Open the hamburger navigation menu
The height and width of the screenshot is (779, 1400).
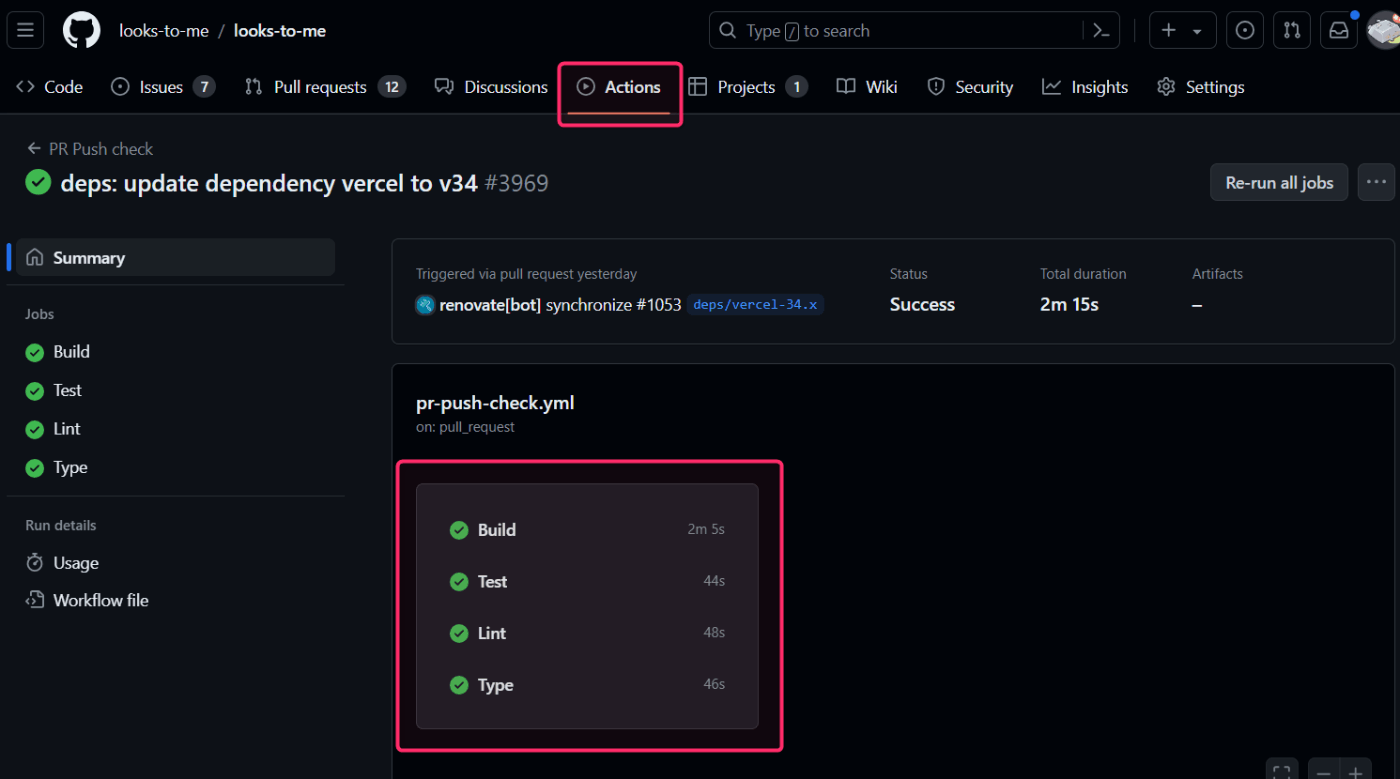pos(26,31)
